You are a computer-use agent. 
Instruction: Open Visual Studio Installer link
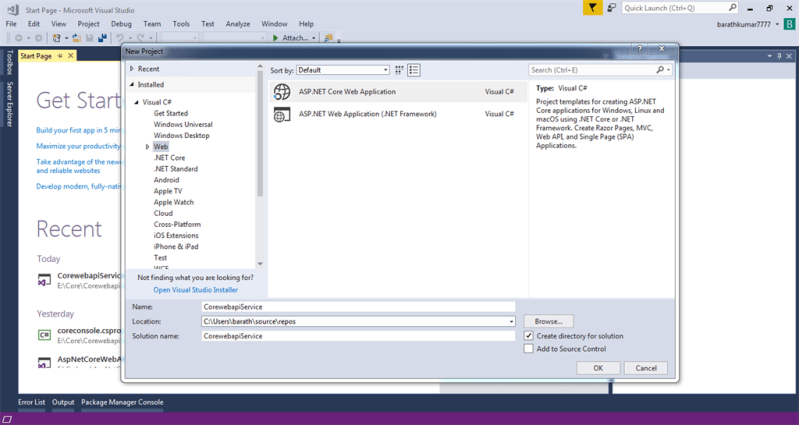click(x=196, y=289)
